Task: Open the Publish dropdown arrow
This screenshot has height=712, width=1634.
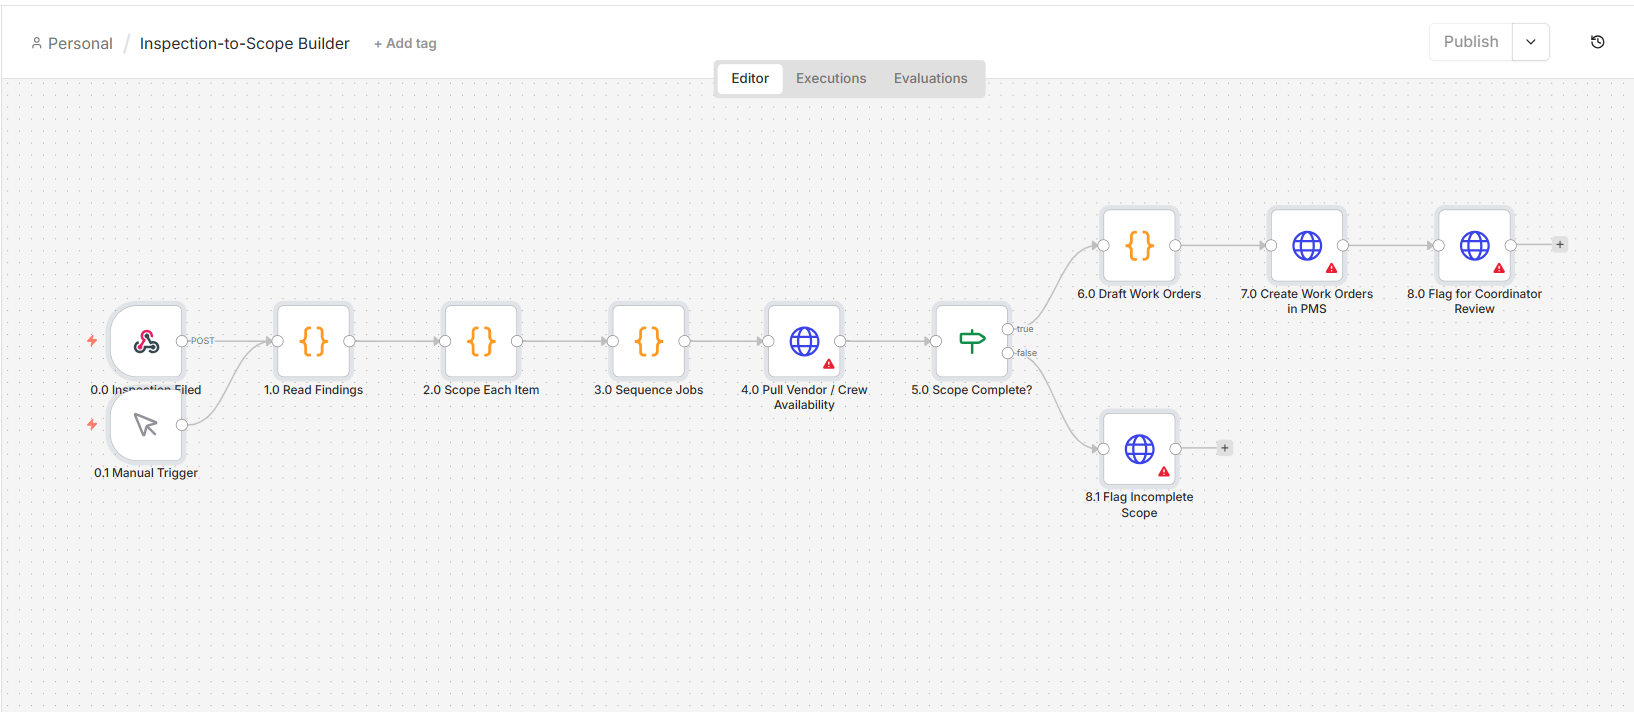Action: click(1531, 42)
